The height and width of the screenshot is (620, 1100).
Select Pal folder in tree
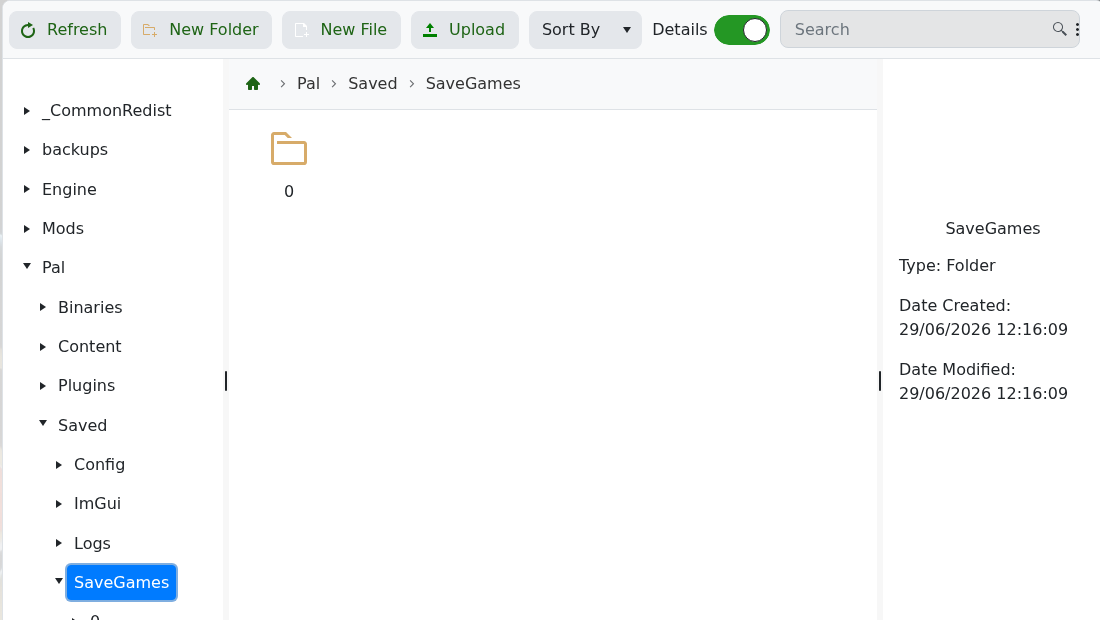[53, 268]
